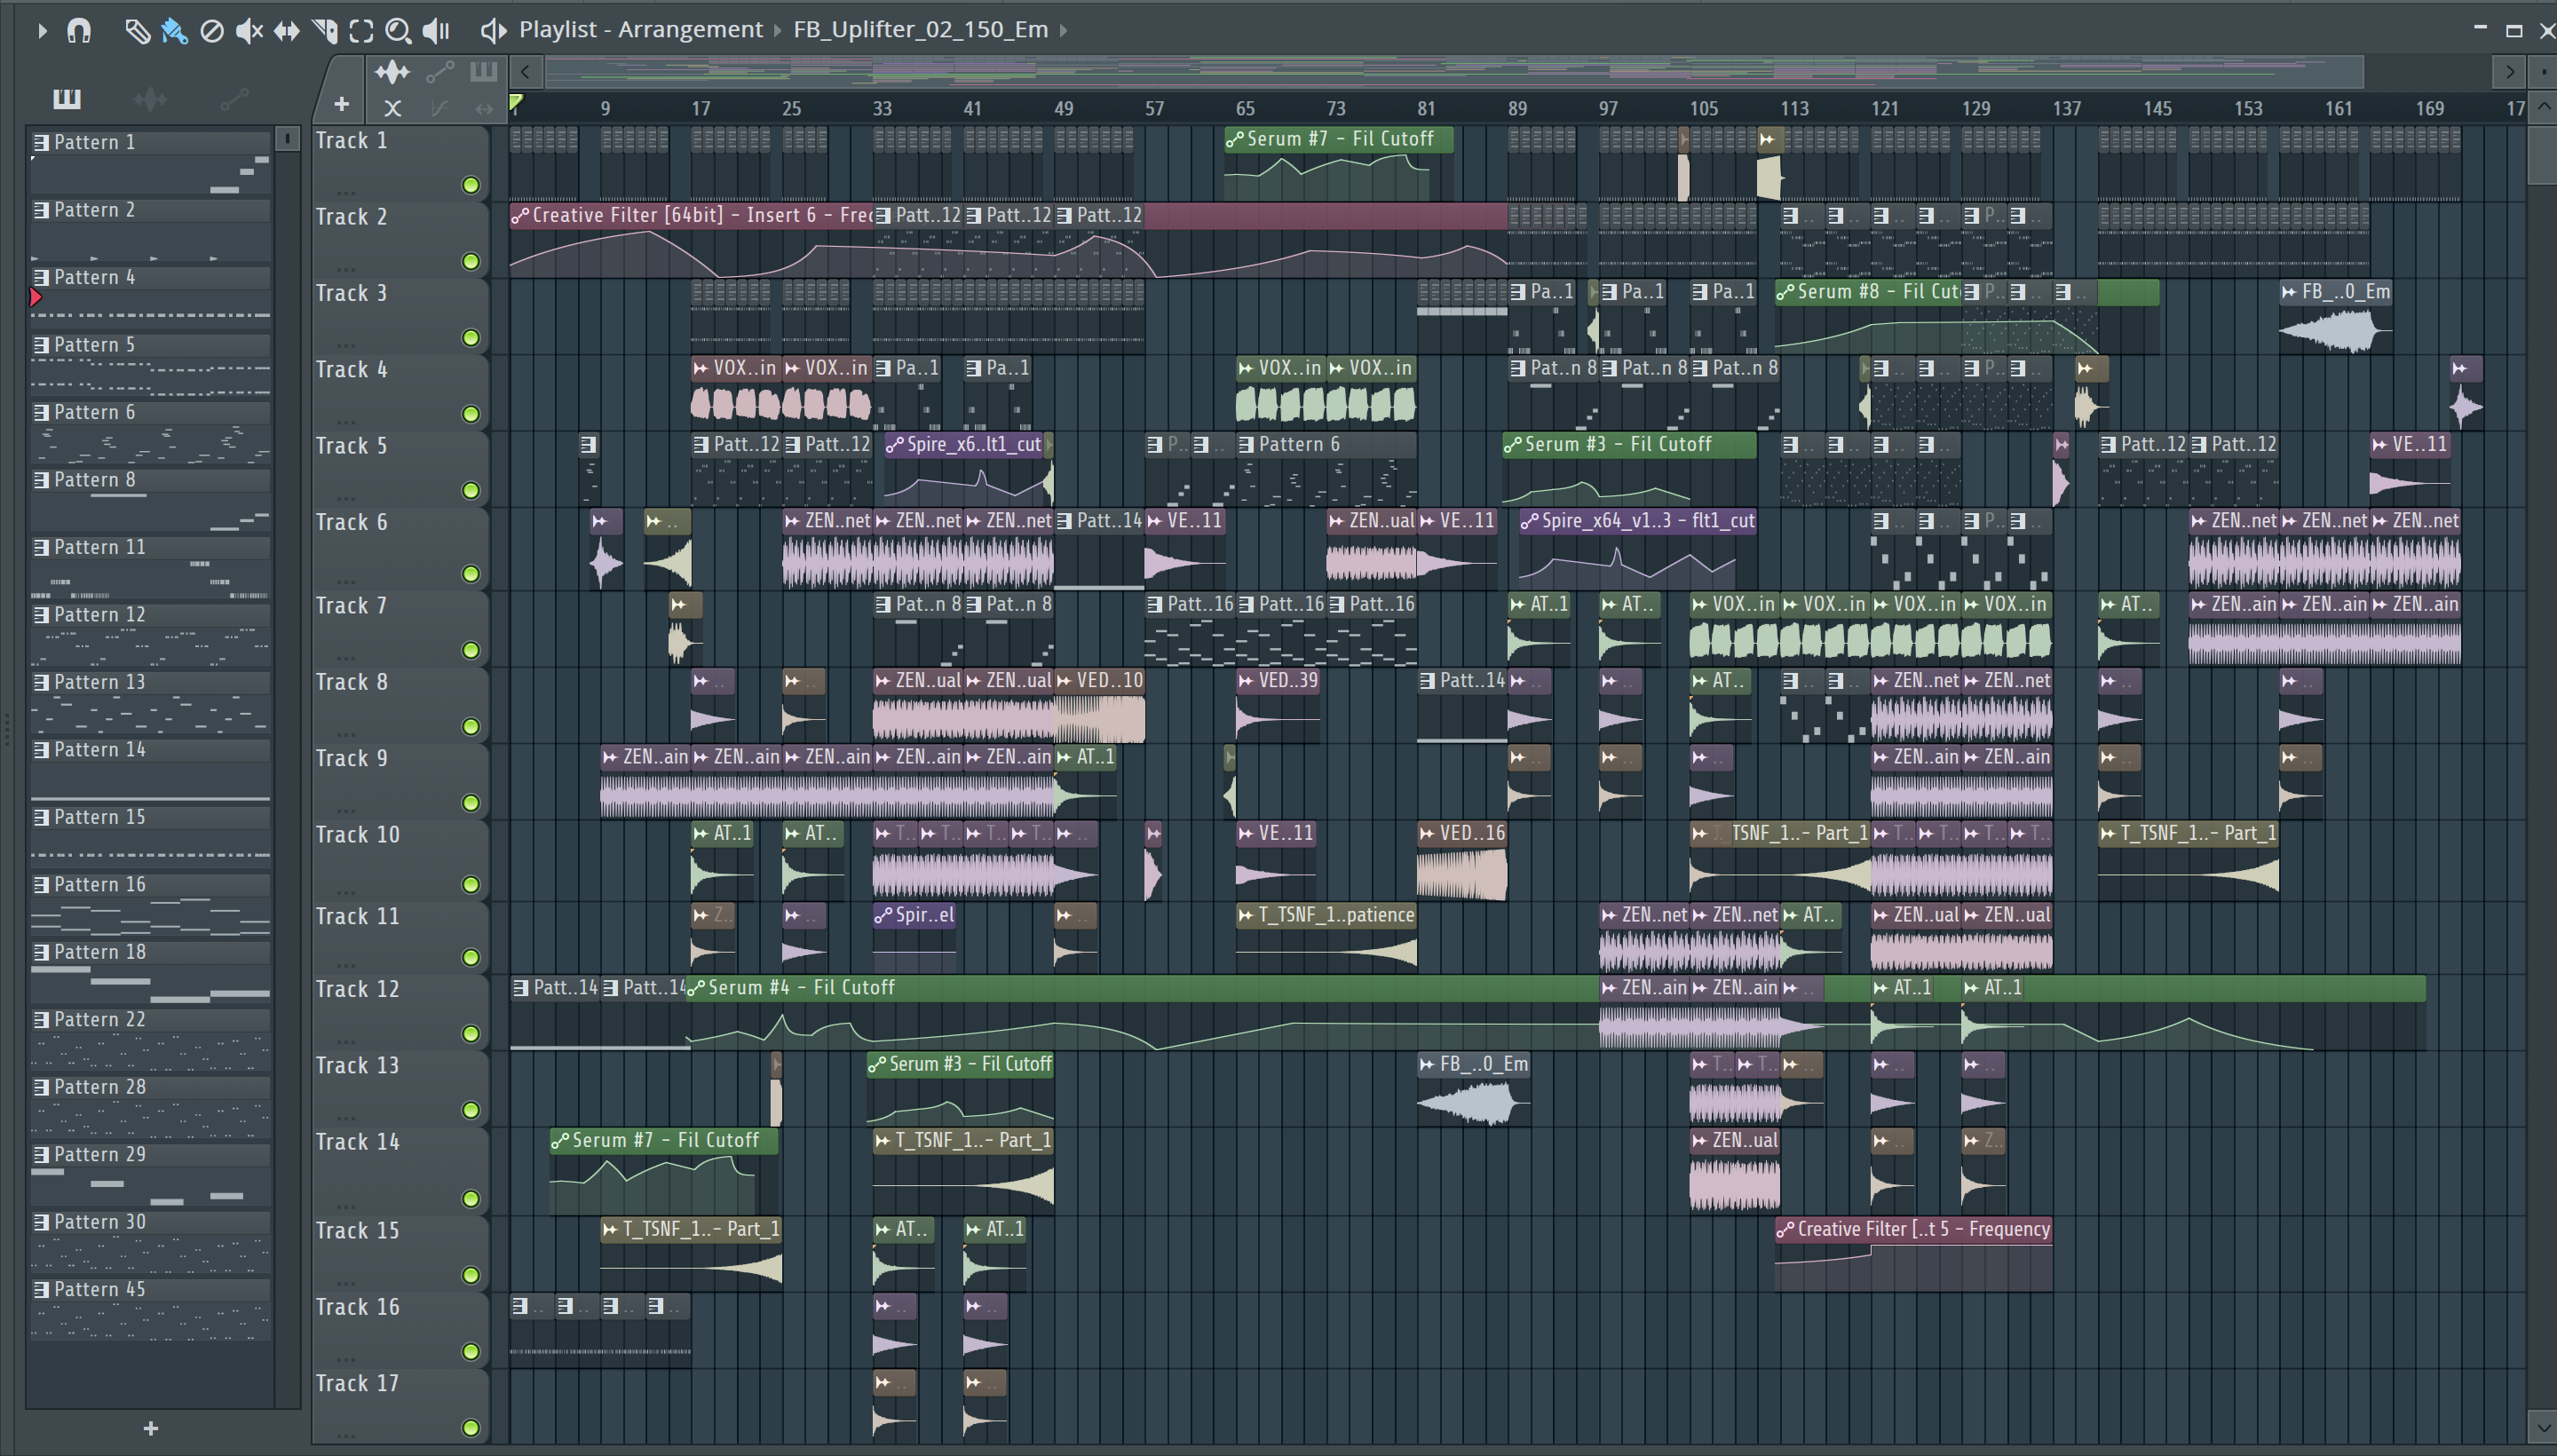Screen dimensions: 2557x1456
Task: Click the vertical scrollbar down arrow
Action: coord(2544,1426)
